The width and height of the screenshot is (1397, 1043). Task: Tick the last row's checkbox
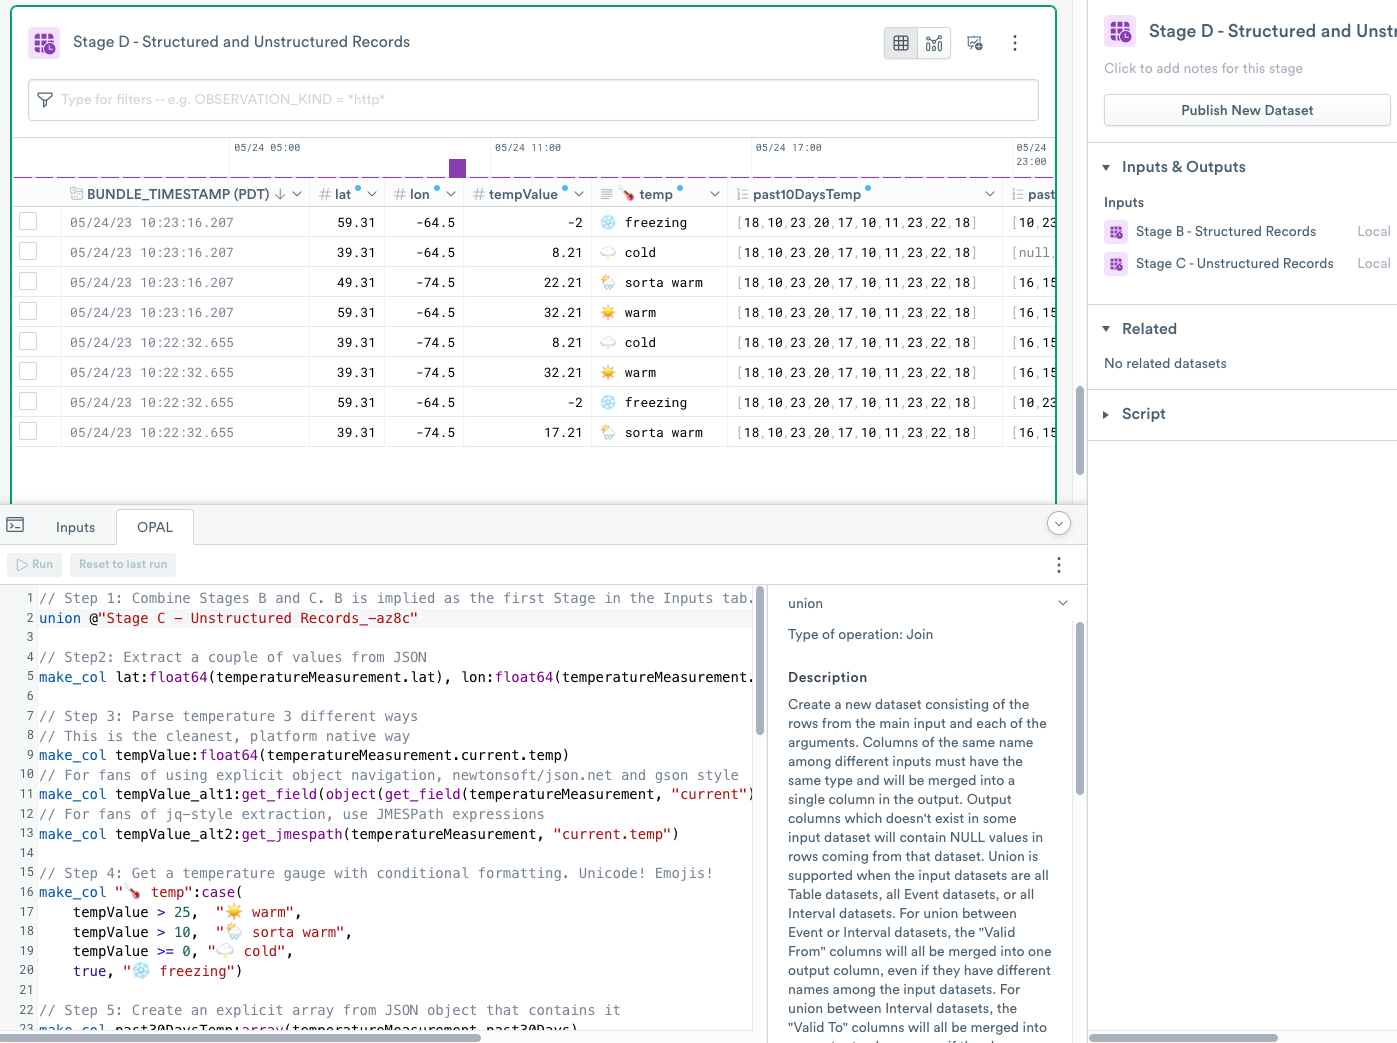pyautogui.click(x=28, y=432)
